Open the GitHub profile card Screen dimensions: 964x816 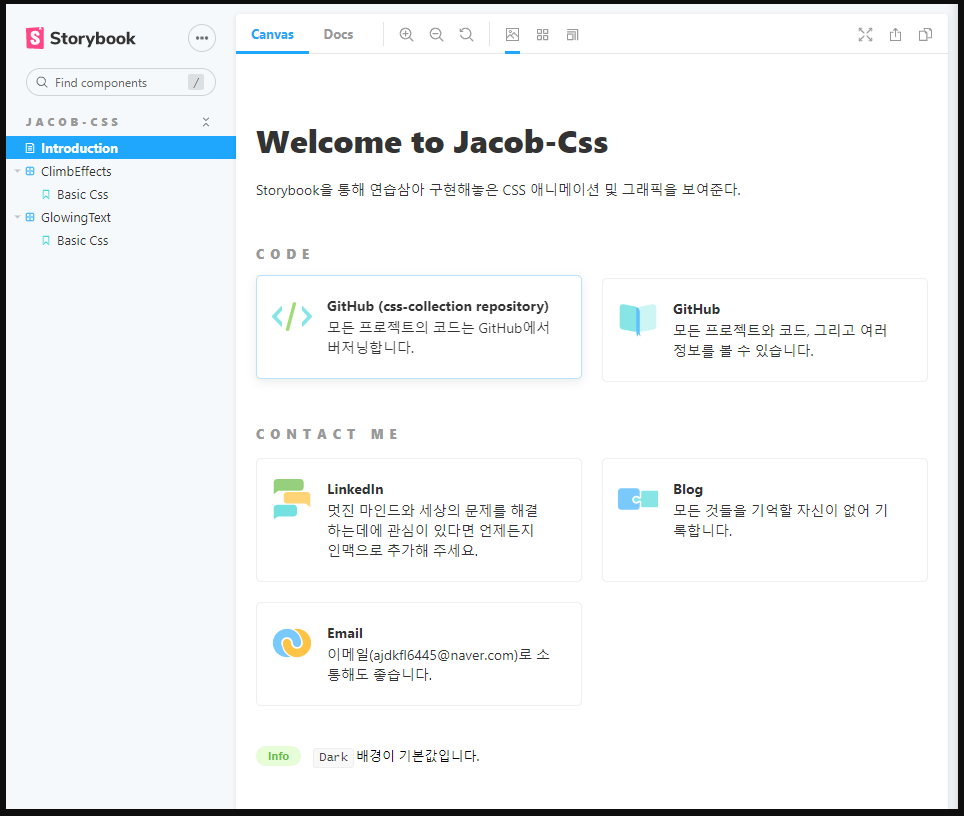[x=765, y=330]
